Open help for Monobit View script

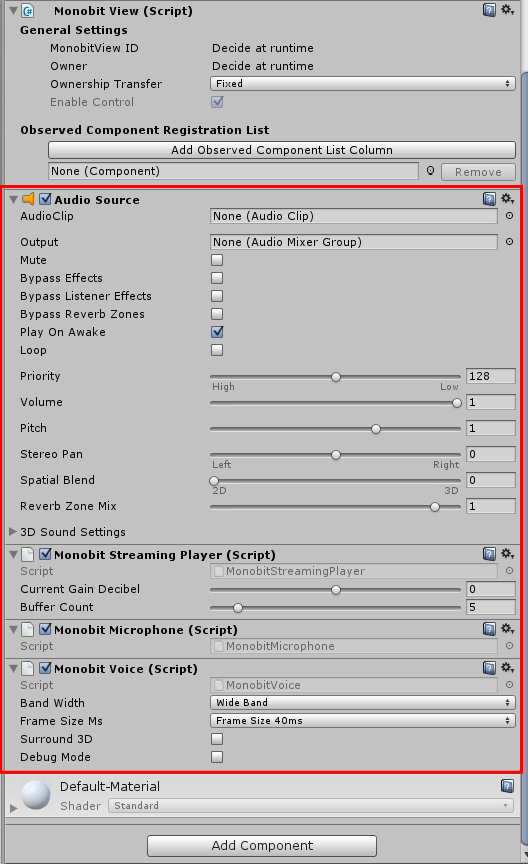click(489, 10)
